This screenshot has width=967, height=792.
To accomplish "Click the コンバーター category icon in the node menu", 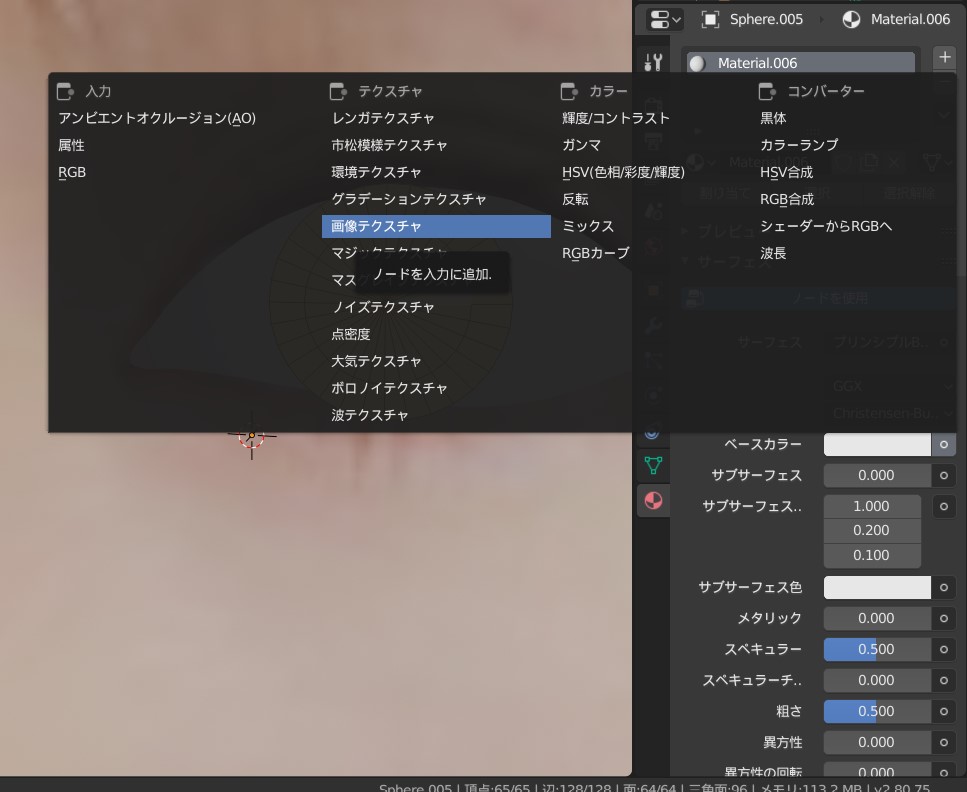I will pos(766,90).
